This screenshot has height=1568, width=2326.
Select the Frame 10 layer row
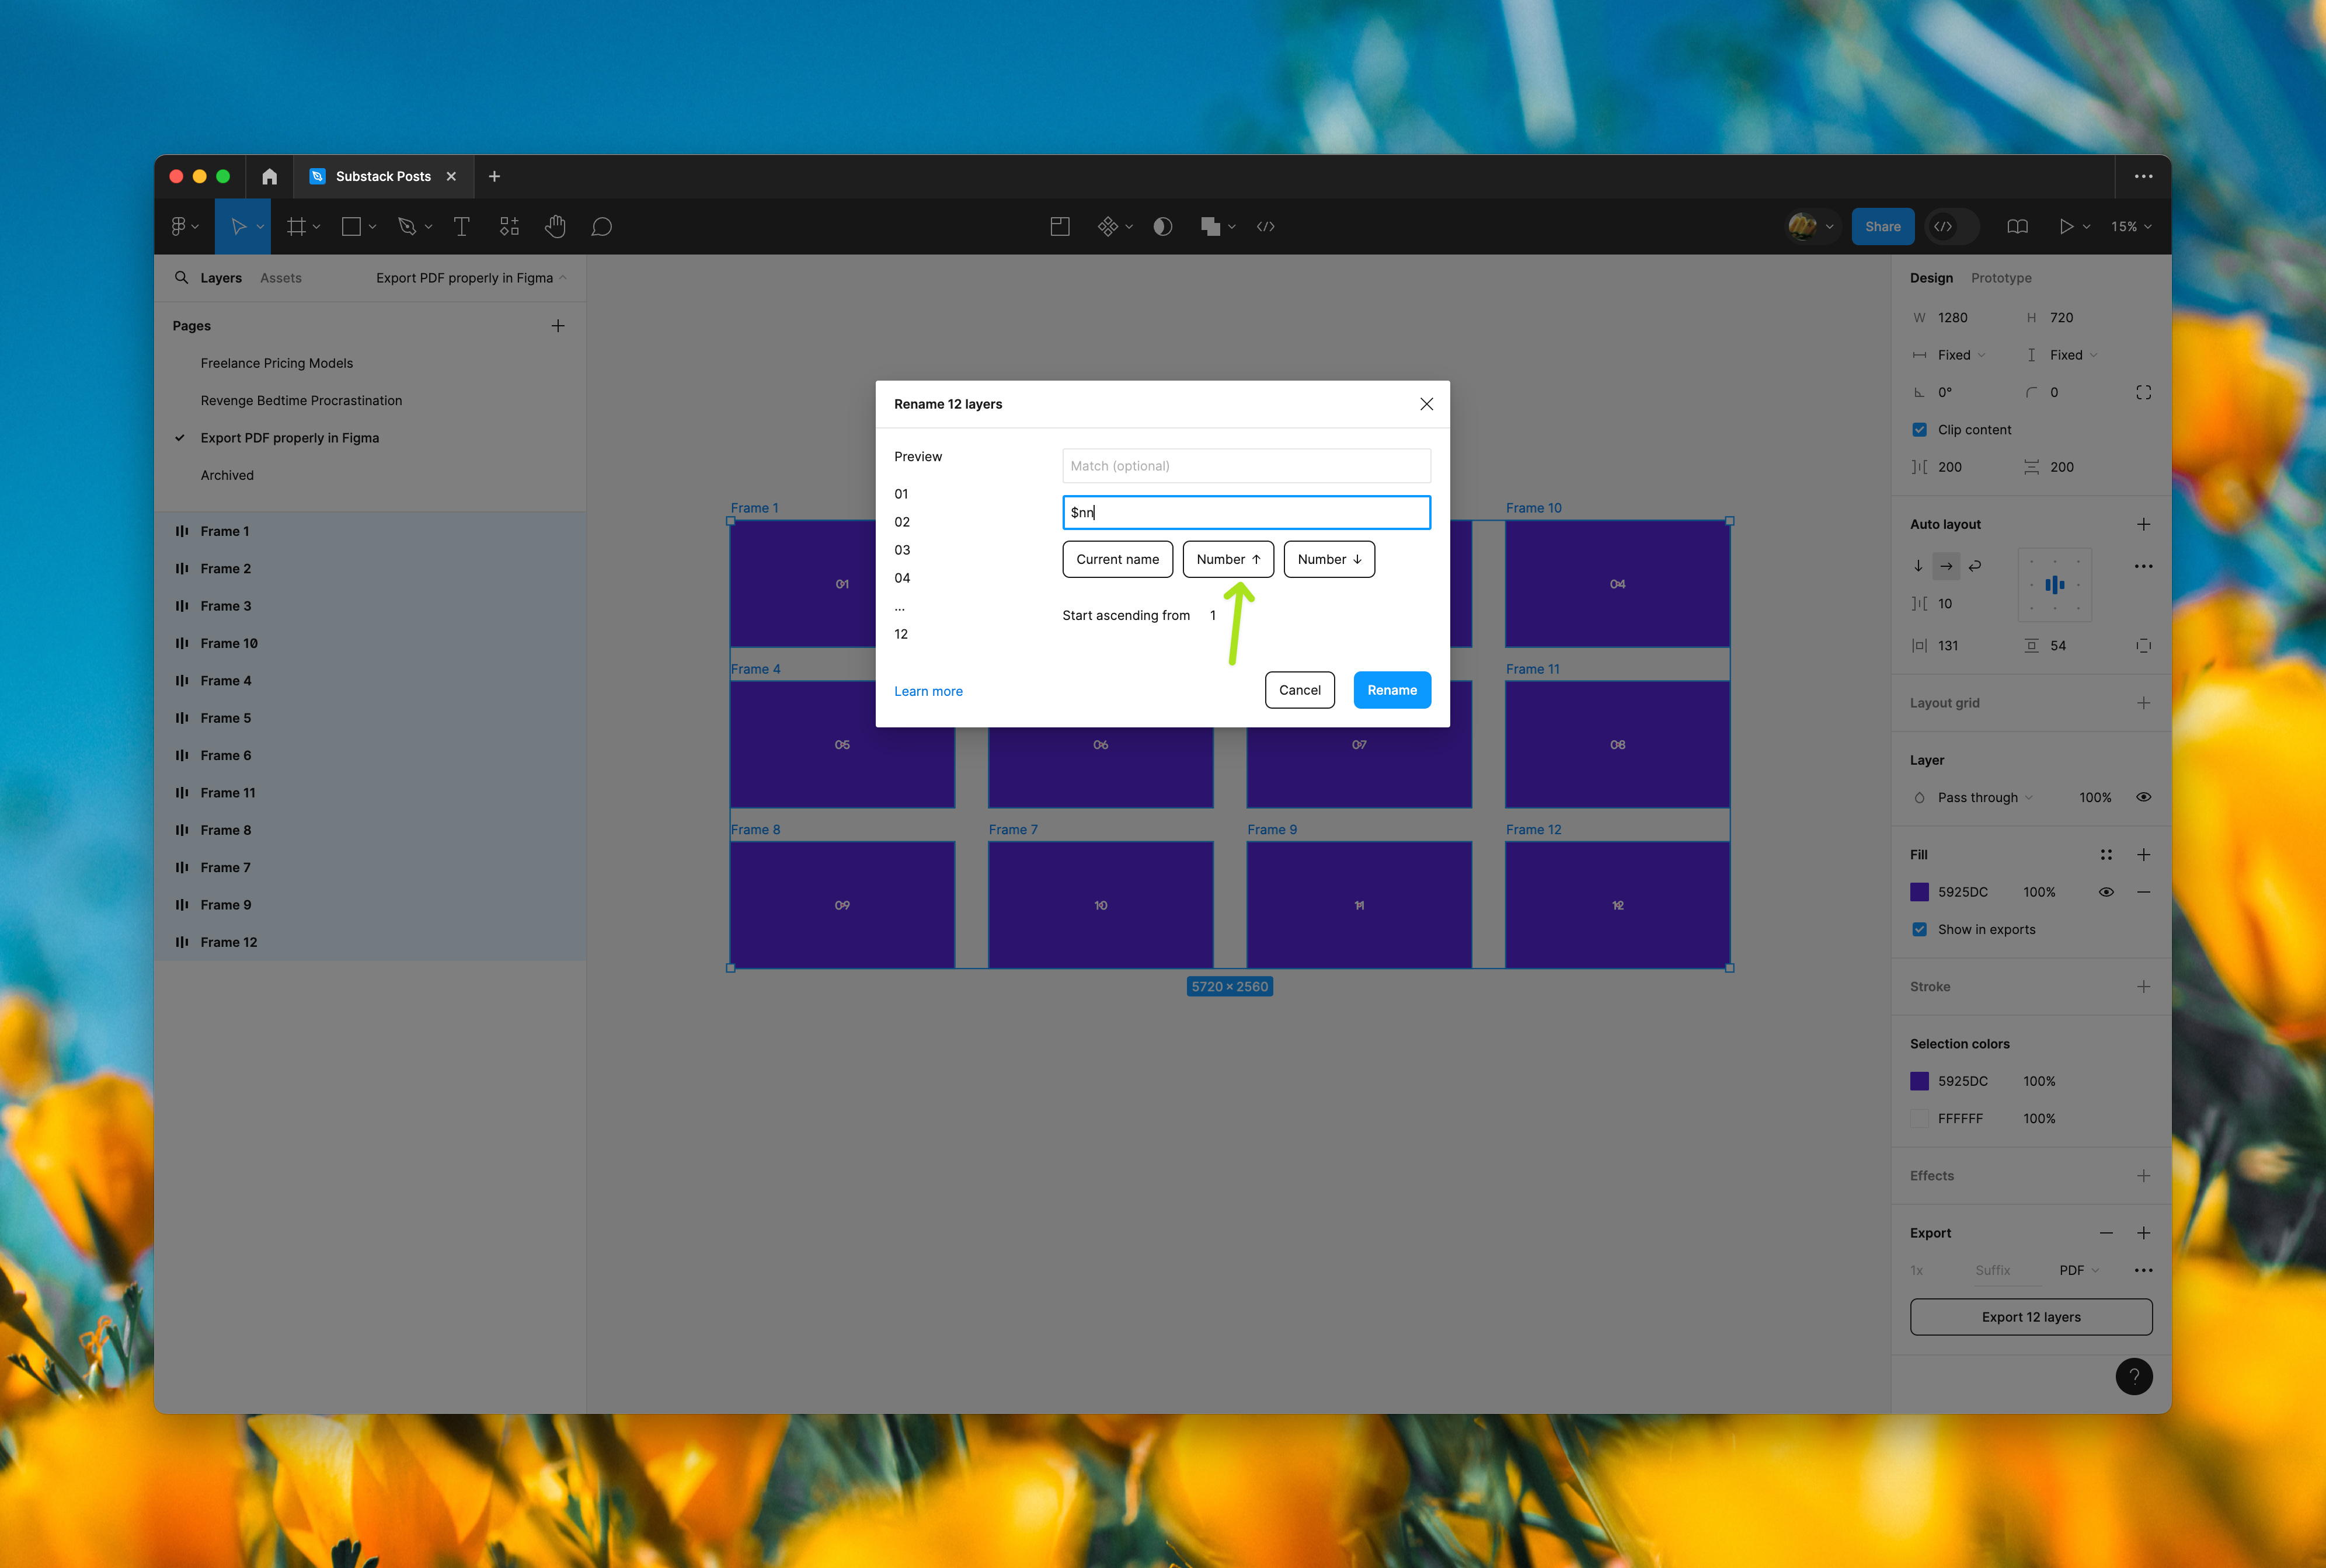370,643
